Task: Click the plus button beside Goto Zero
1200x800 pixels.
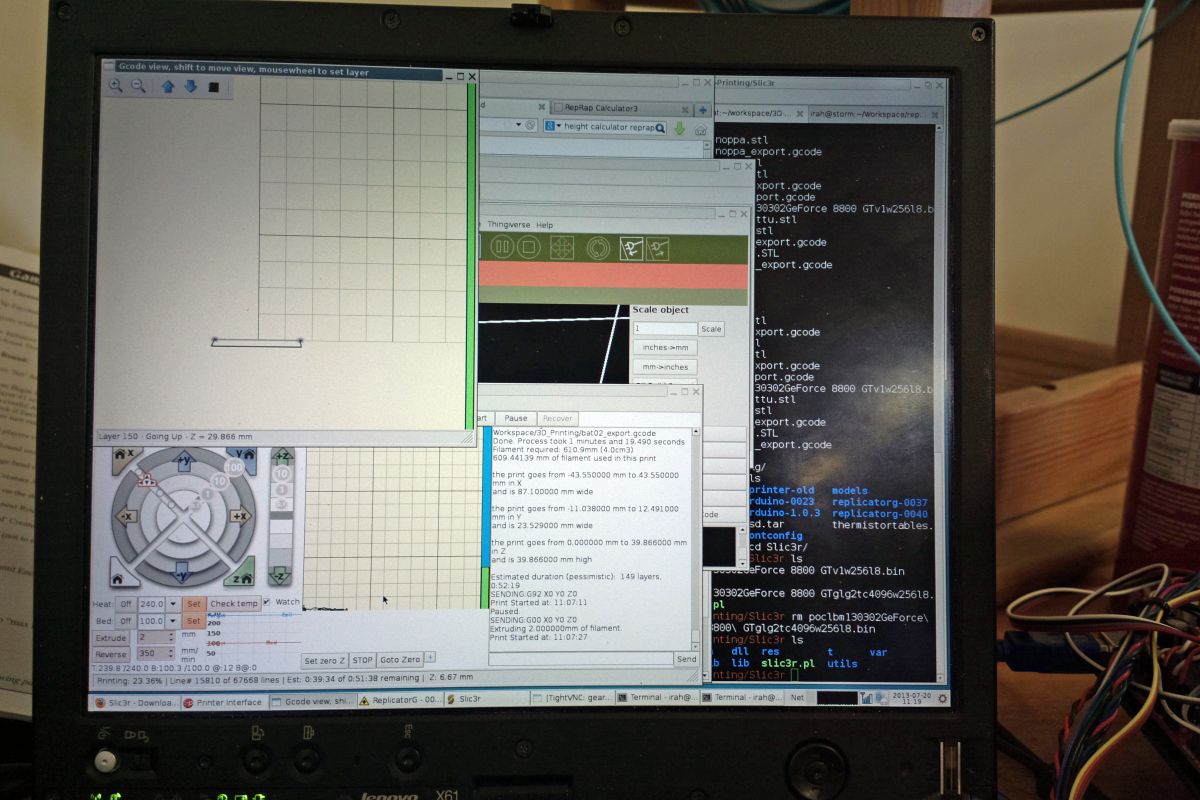Action: 430,658
